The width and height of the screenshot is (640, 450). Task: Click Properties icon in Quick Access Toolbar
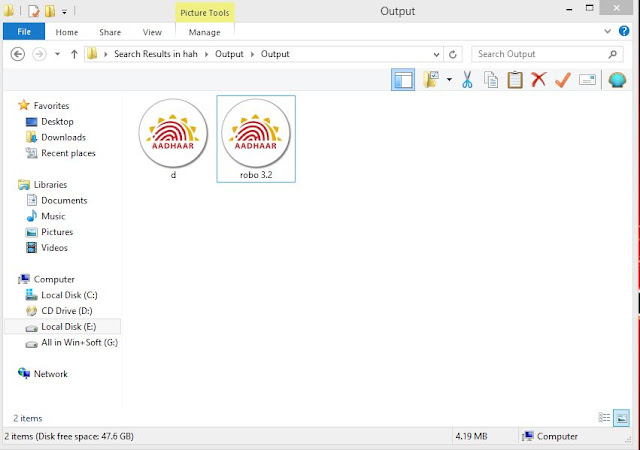[33, 11]
